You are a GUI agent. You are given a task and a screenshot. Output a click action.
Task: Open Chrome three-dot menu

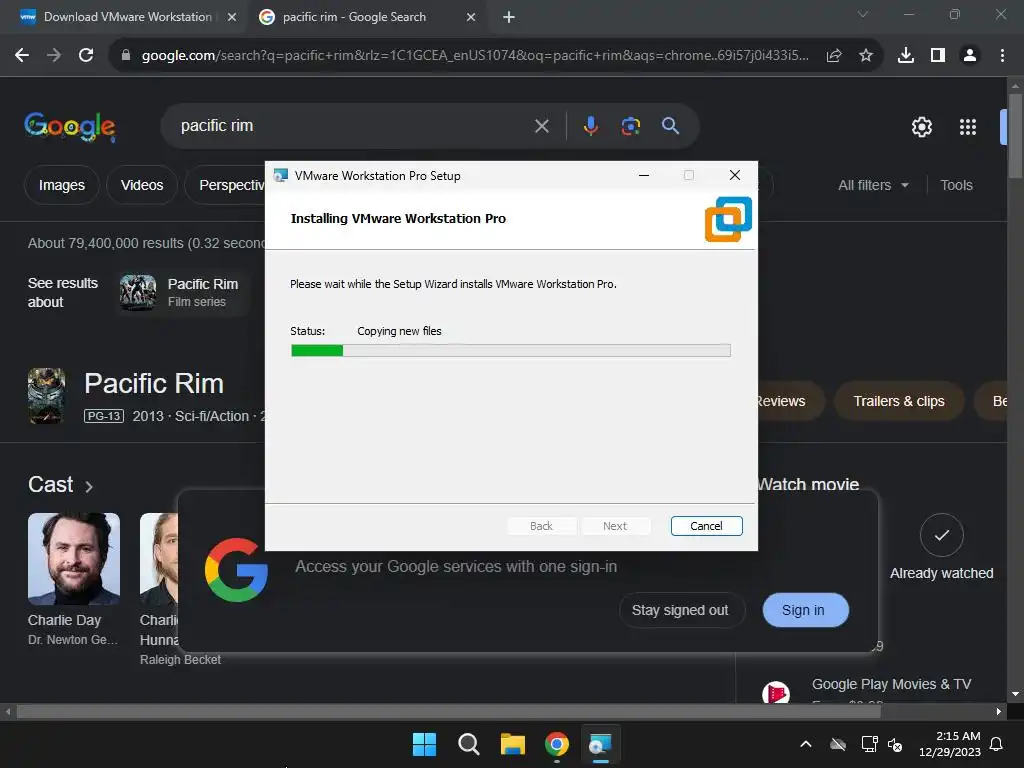pyautogui.click(x=1002, y=56)
